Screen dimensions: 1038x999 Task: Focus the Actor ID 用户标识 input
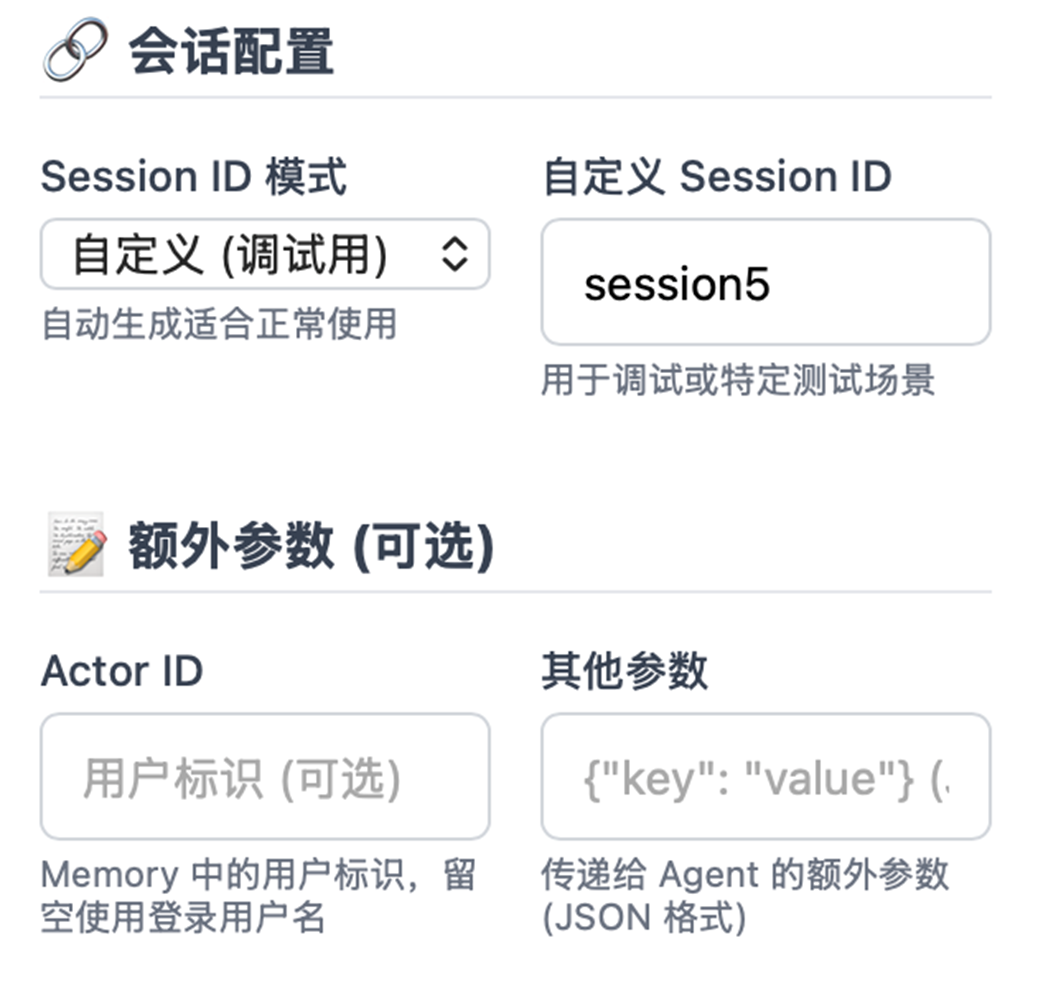(264, 776)
